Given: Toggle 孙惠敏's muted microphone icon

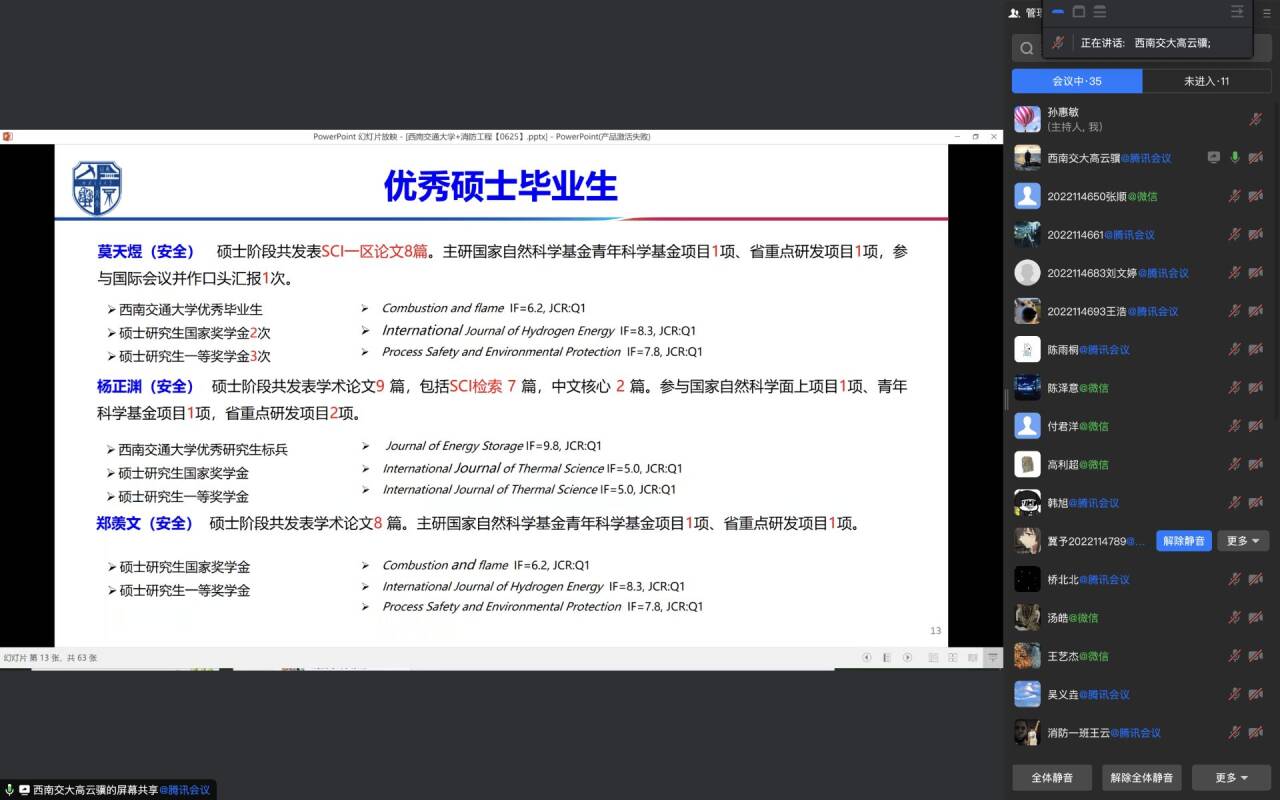Looking at the screenshot, I should pos(1256,119).
